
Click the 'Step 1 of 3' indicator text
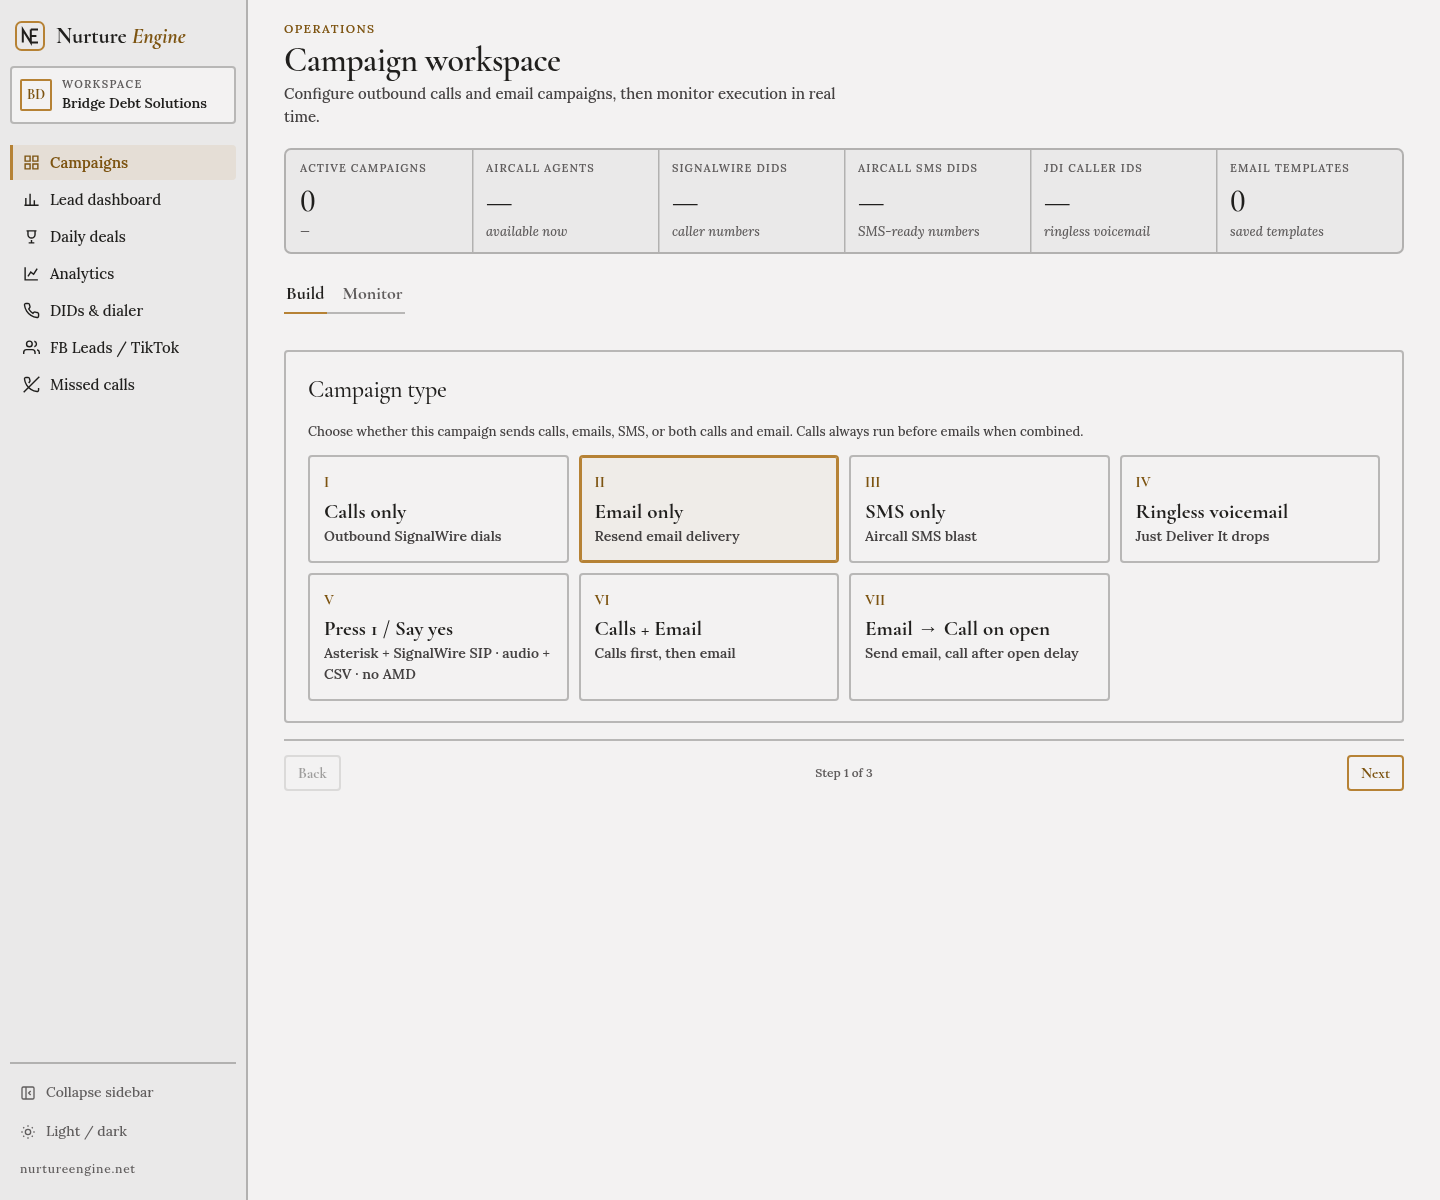[844, 773]
